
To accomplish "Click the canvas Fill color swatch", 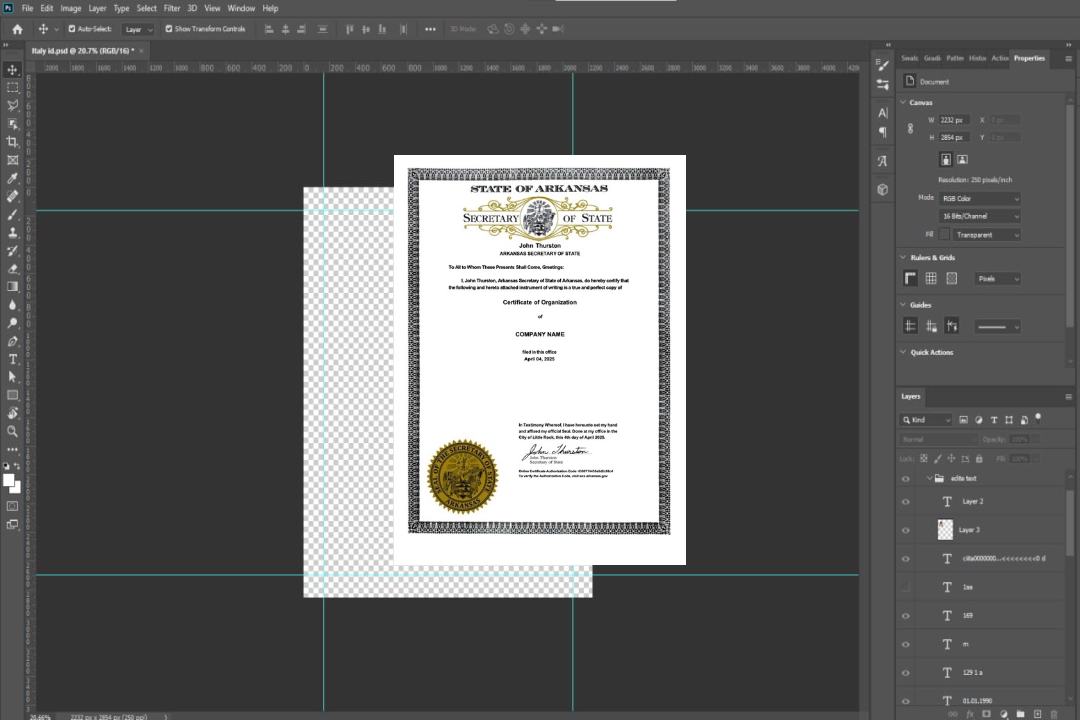I will pyautogui.click(x=944, y=235).
